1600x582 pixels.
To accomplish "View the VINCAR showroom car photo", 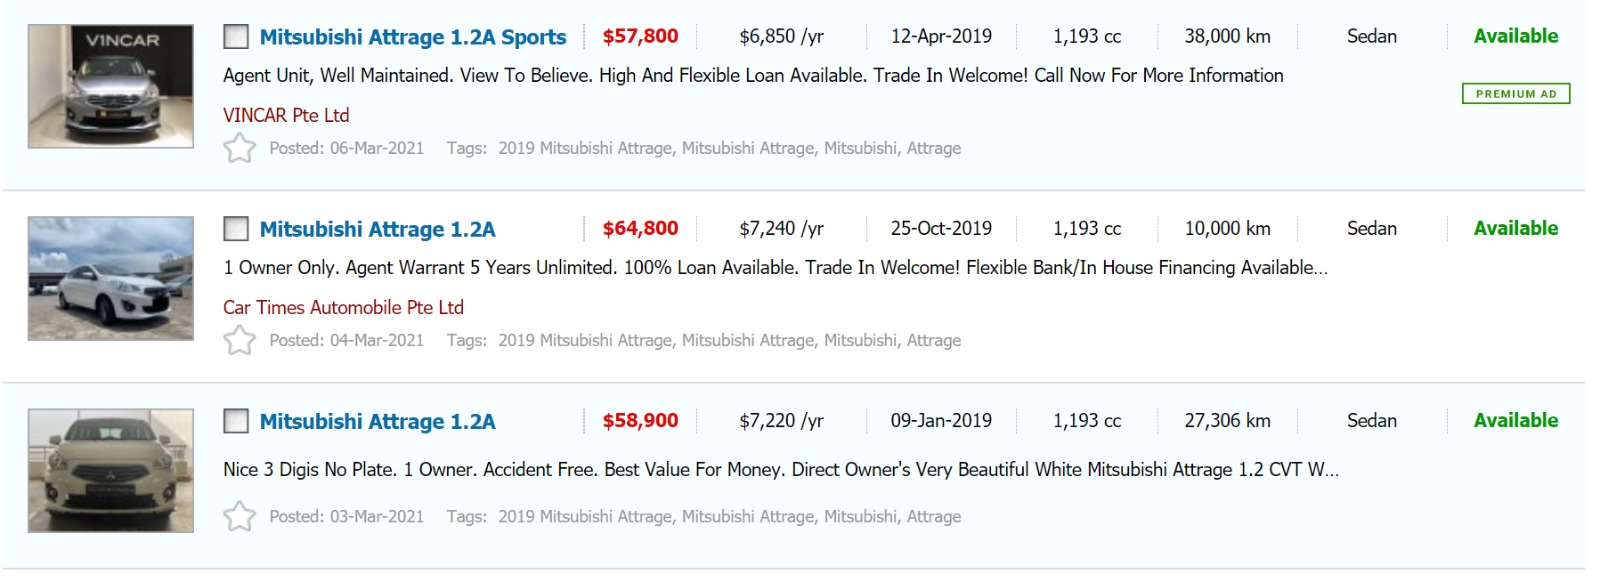I will 110,86.
